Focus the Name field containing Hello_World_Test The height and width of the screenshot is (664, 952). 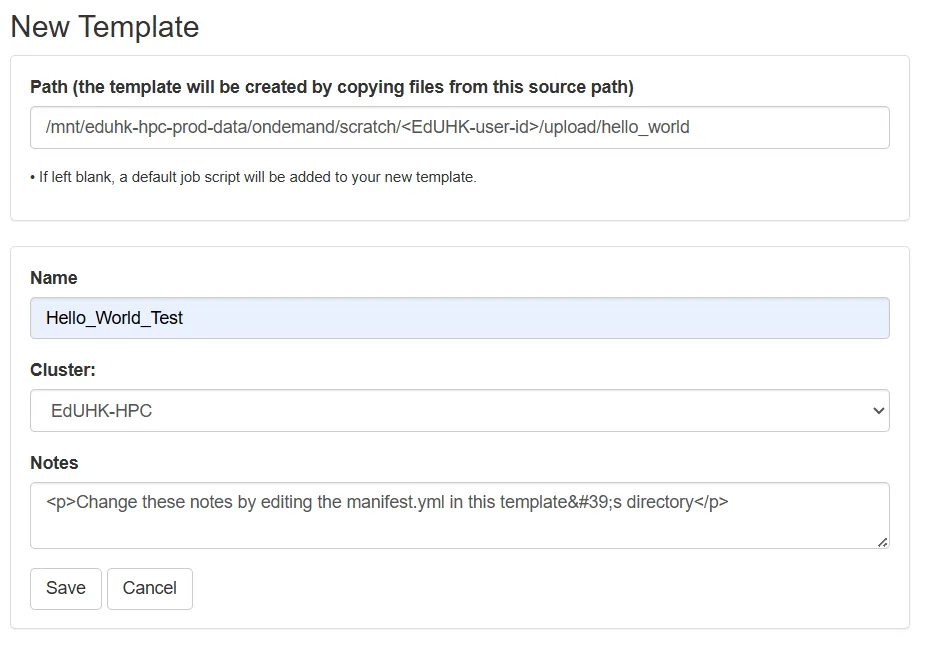(460, 318)
